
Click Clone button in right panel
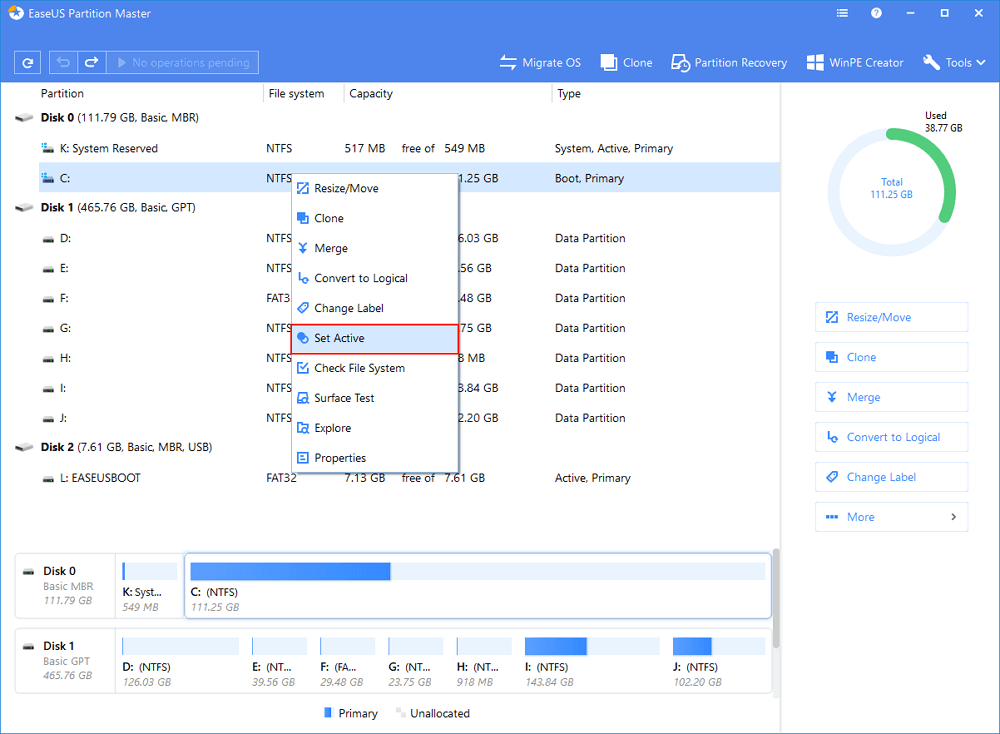[x=891, y=357]
